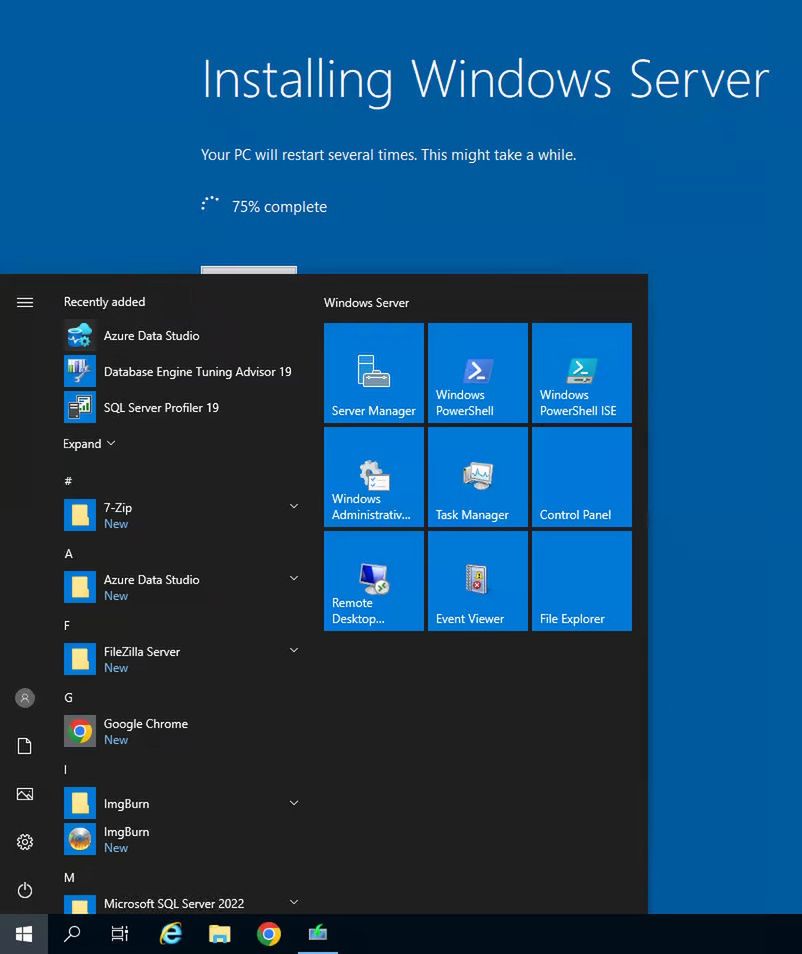The width and height of the screenshot is (802, 954).
Task: Launch Database Engine Tuning Advisor 19
Action: coord(183,372)
